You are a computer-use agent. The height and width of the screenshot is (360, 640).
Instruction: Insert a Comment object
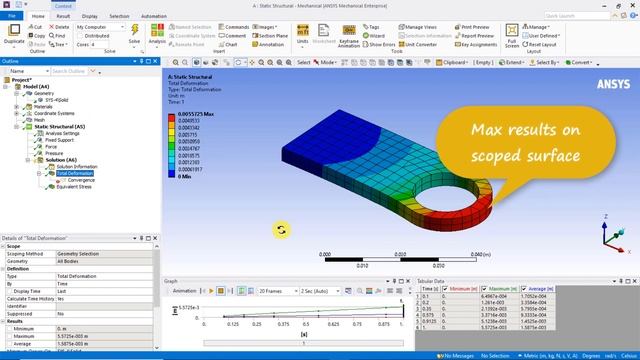232,36
